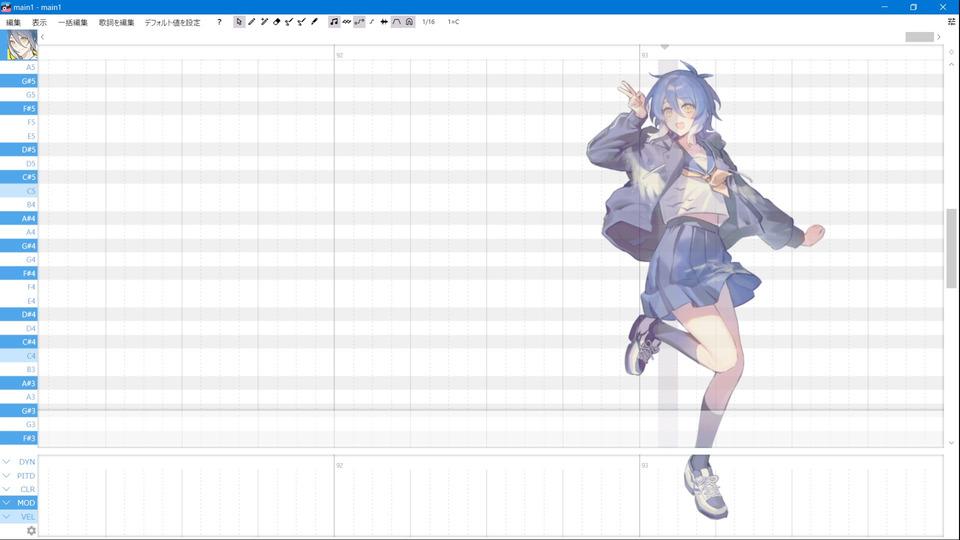Screen dimensions: 960x540
Task: Toggle vibrato display
Action: pos(347,22)
